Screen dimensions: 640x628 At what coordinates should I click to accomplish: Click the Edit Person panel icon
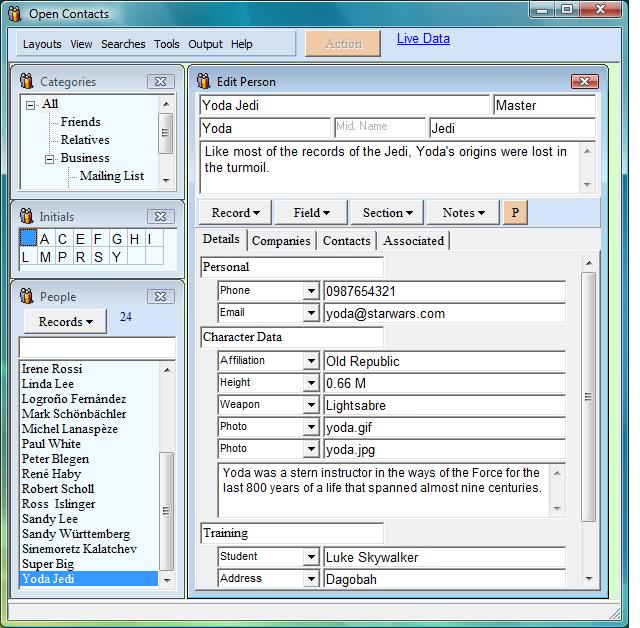(x=203, y=81)
